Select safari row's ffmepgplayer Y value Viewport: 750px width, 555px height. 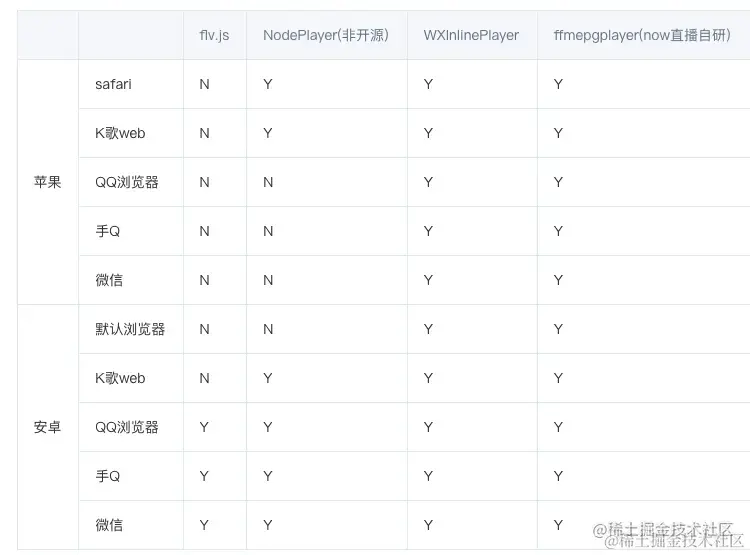pyautogui.click(x=558, y=84)
